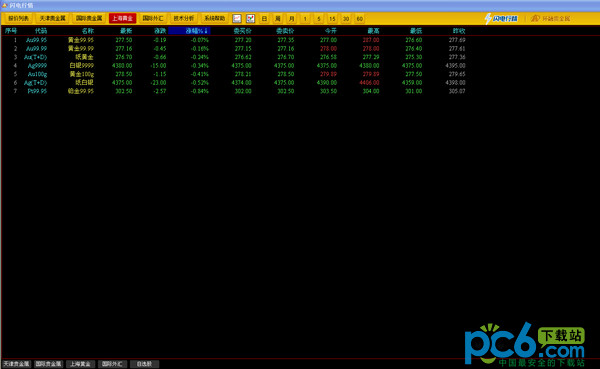Select the Au99.95 code cell
This screenshot has height=369, width=600.
point(36,40)
